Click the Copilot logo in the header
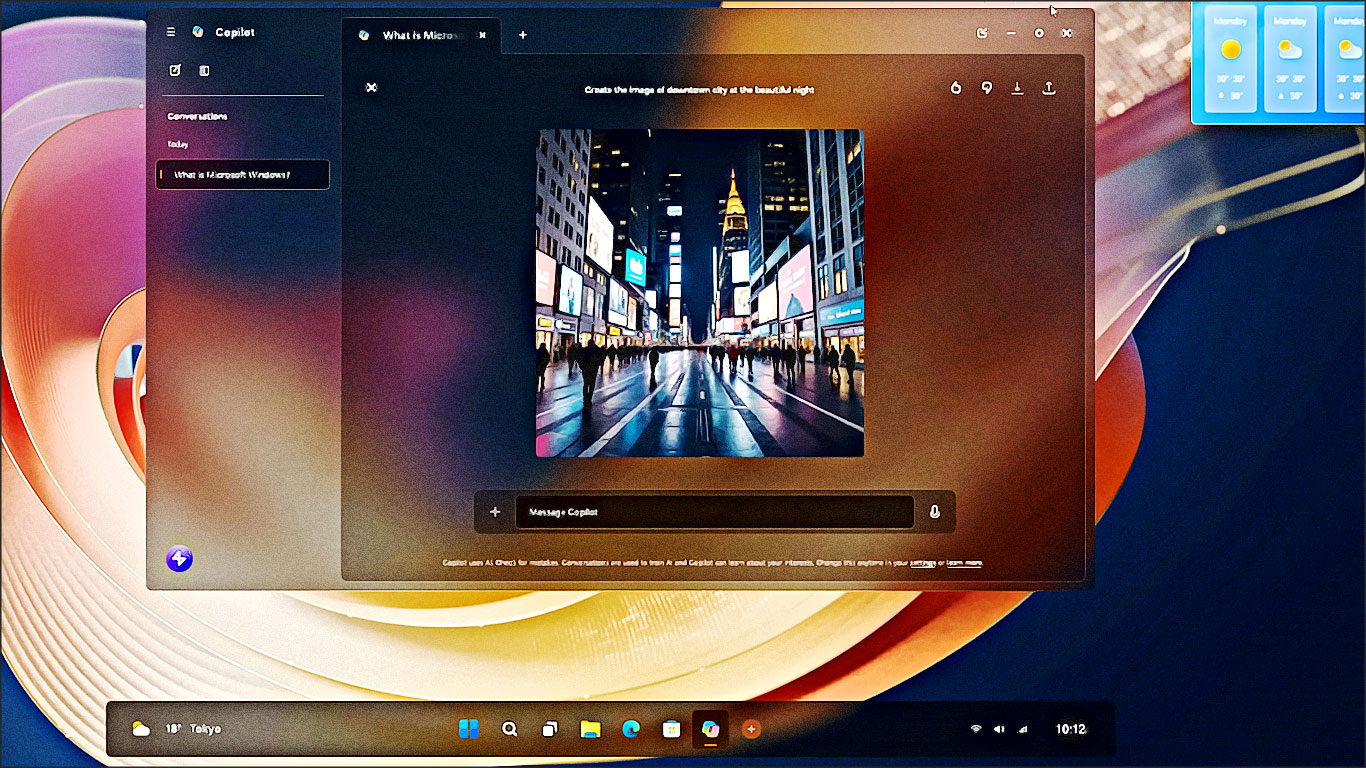 click(198, 32)
